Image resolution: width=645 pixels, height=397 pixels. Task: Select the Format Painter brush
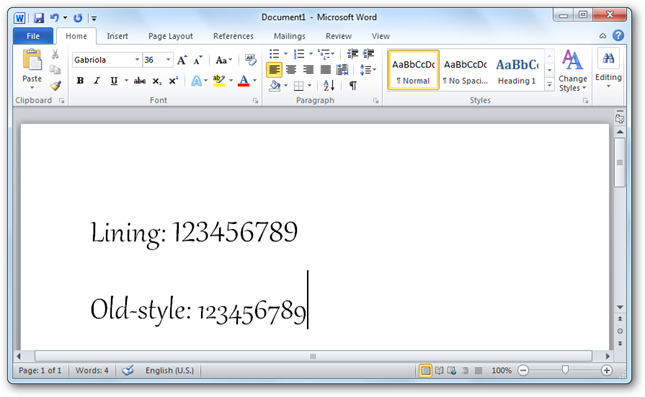(x=55, y=86)
